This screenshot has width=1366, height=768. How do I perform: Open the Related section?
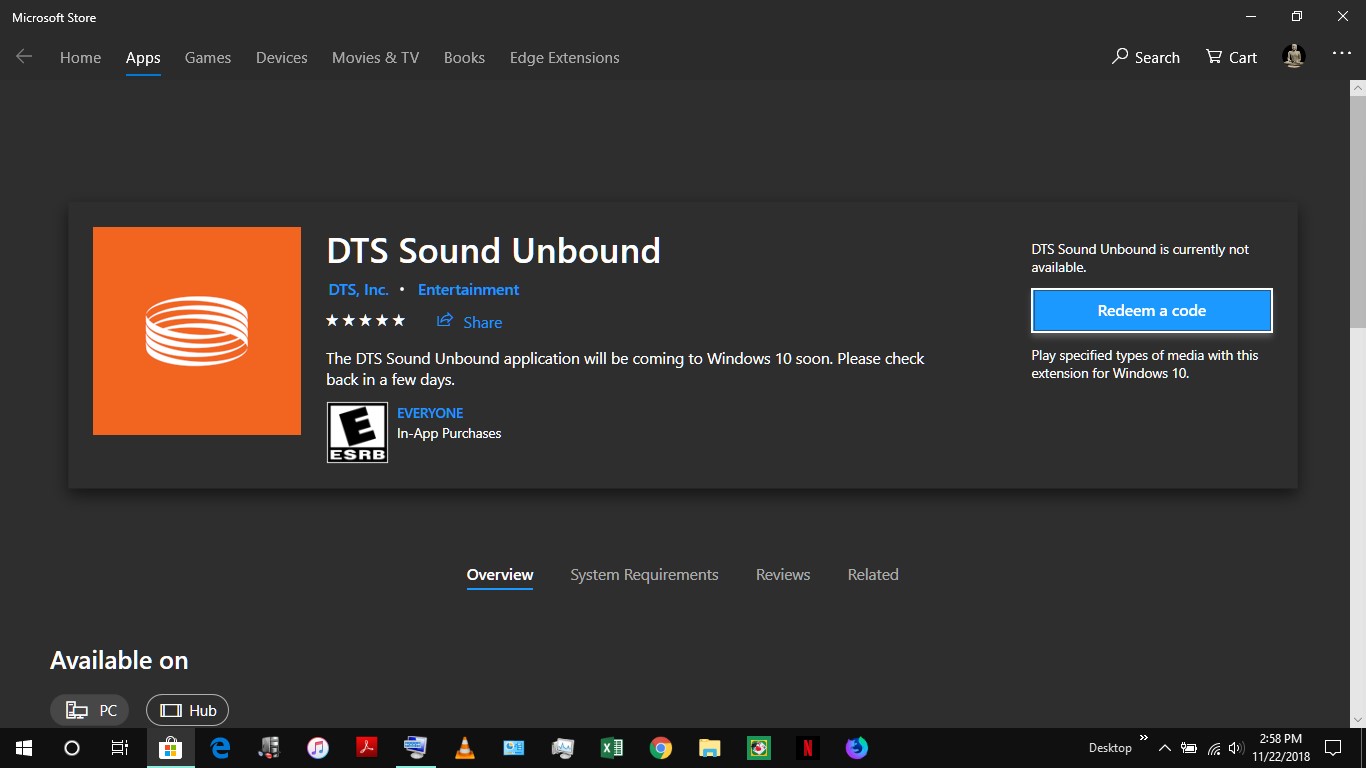(873, 575)
